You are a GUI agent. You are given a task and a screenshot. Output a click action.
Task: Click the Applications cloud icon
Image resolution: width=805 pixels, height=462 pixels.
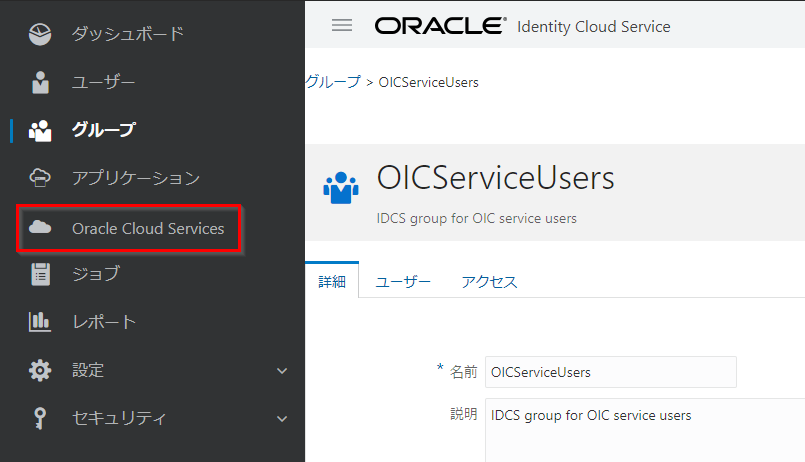40,178
